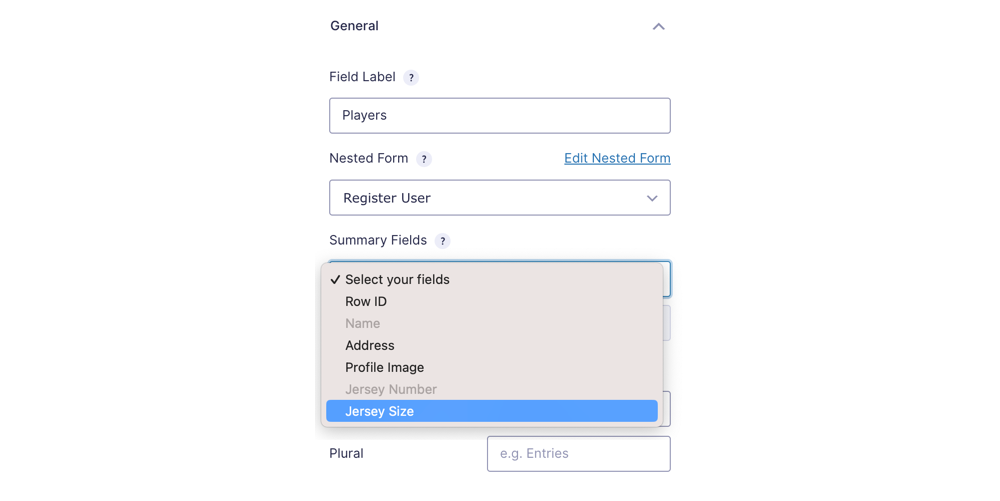Click the checkmark beside Select your fields
Image resolution: width=1000 pixels, height=501 pixels.
coord(335,280)
